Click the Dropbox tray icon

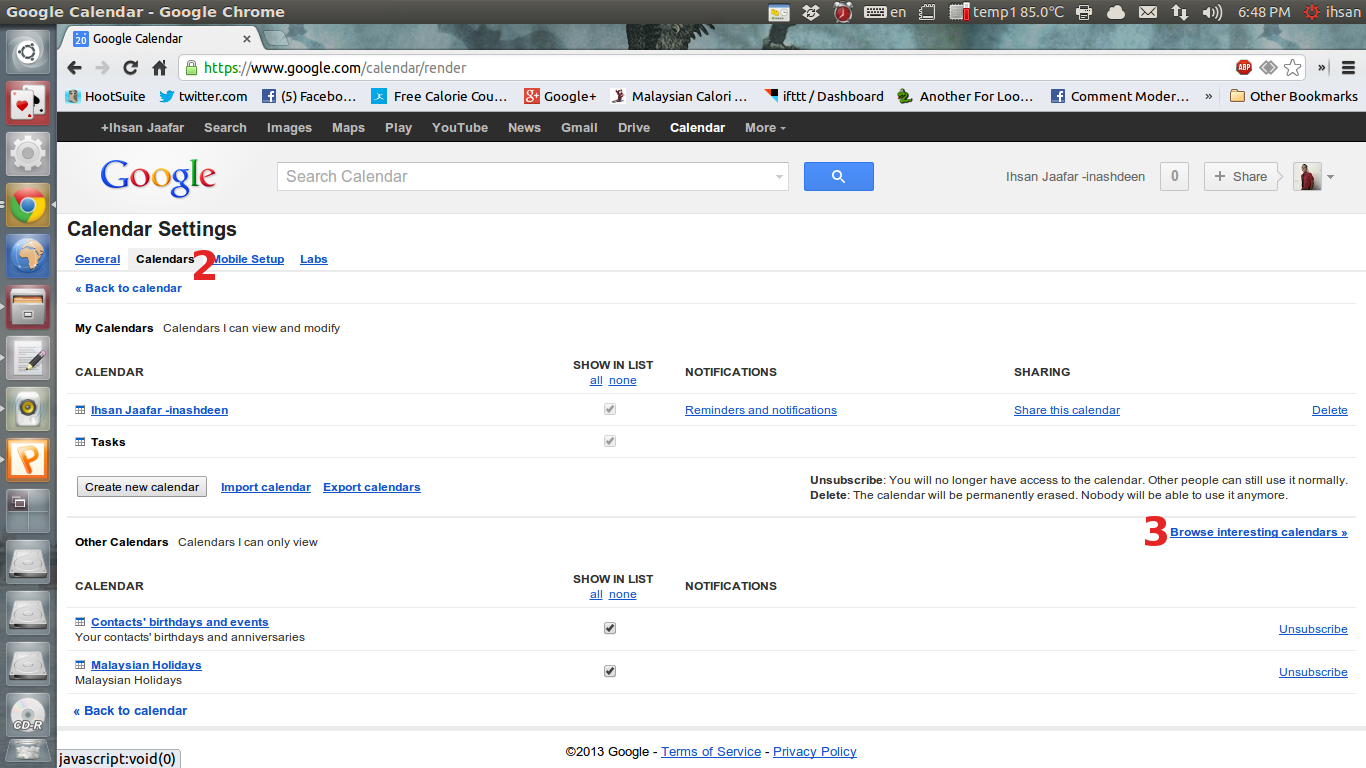coord(811,12)
